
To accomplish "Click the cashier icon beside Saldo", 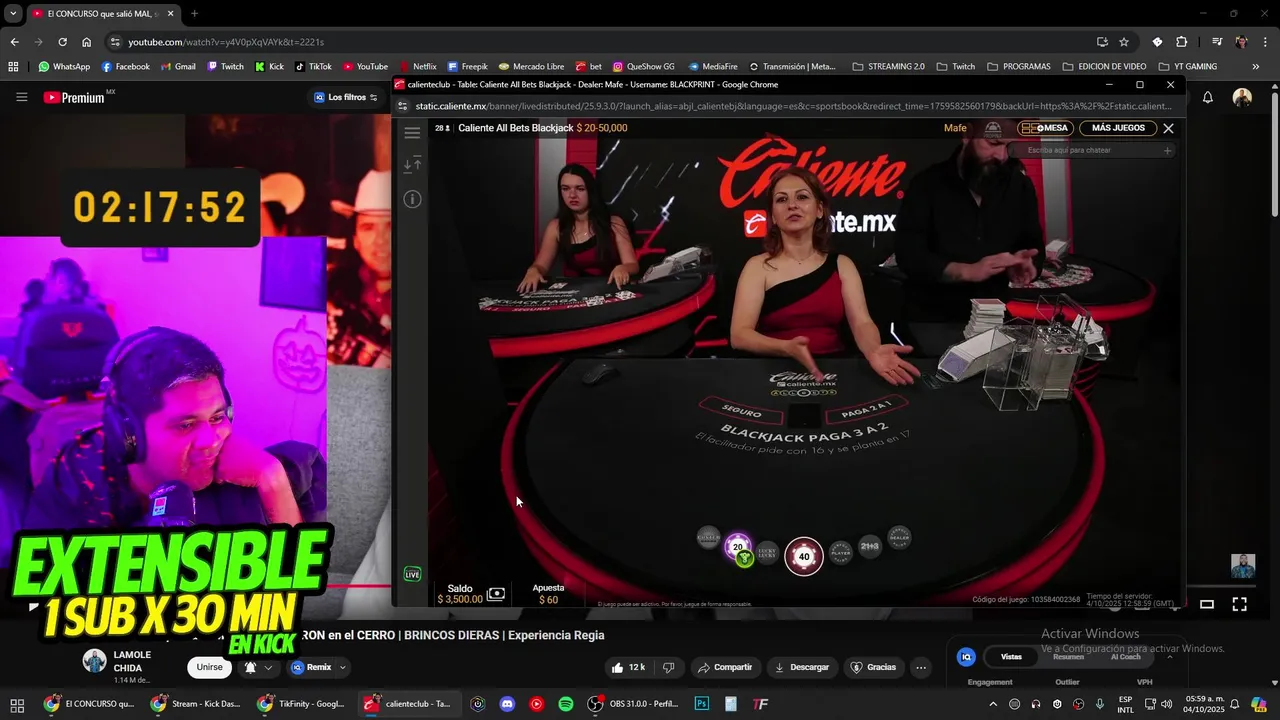I will 496,594.
